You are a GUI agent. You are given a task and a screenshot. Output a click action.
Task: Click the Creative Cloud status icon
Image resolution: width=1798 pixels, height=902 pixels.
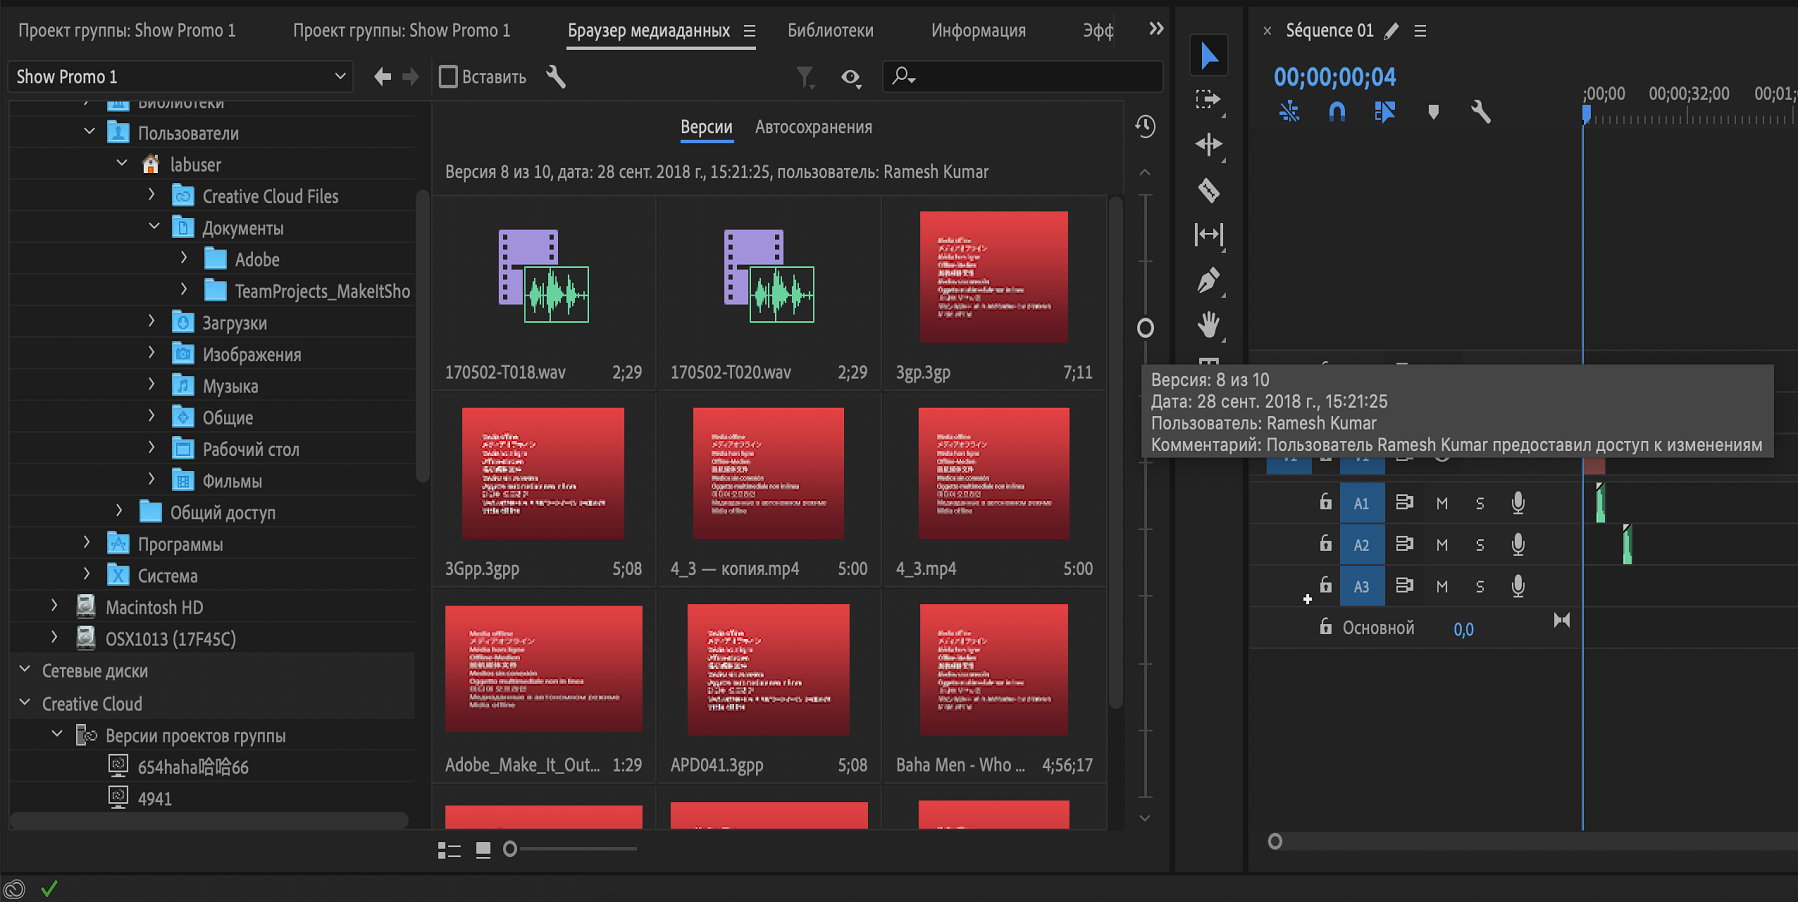(x=14, y=888)
